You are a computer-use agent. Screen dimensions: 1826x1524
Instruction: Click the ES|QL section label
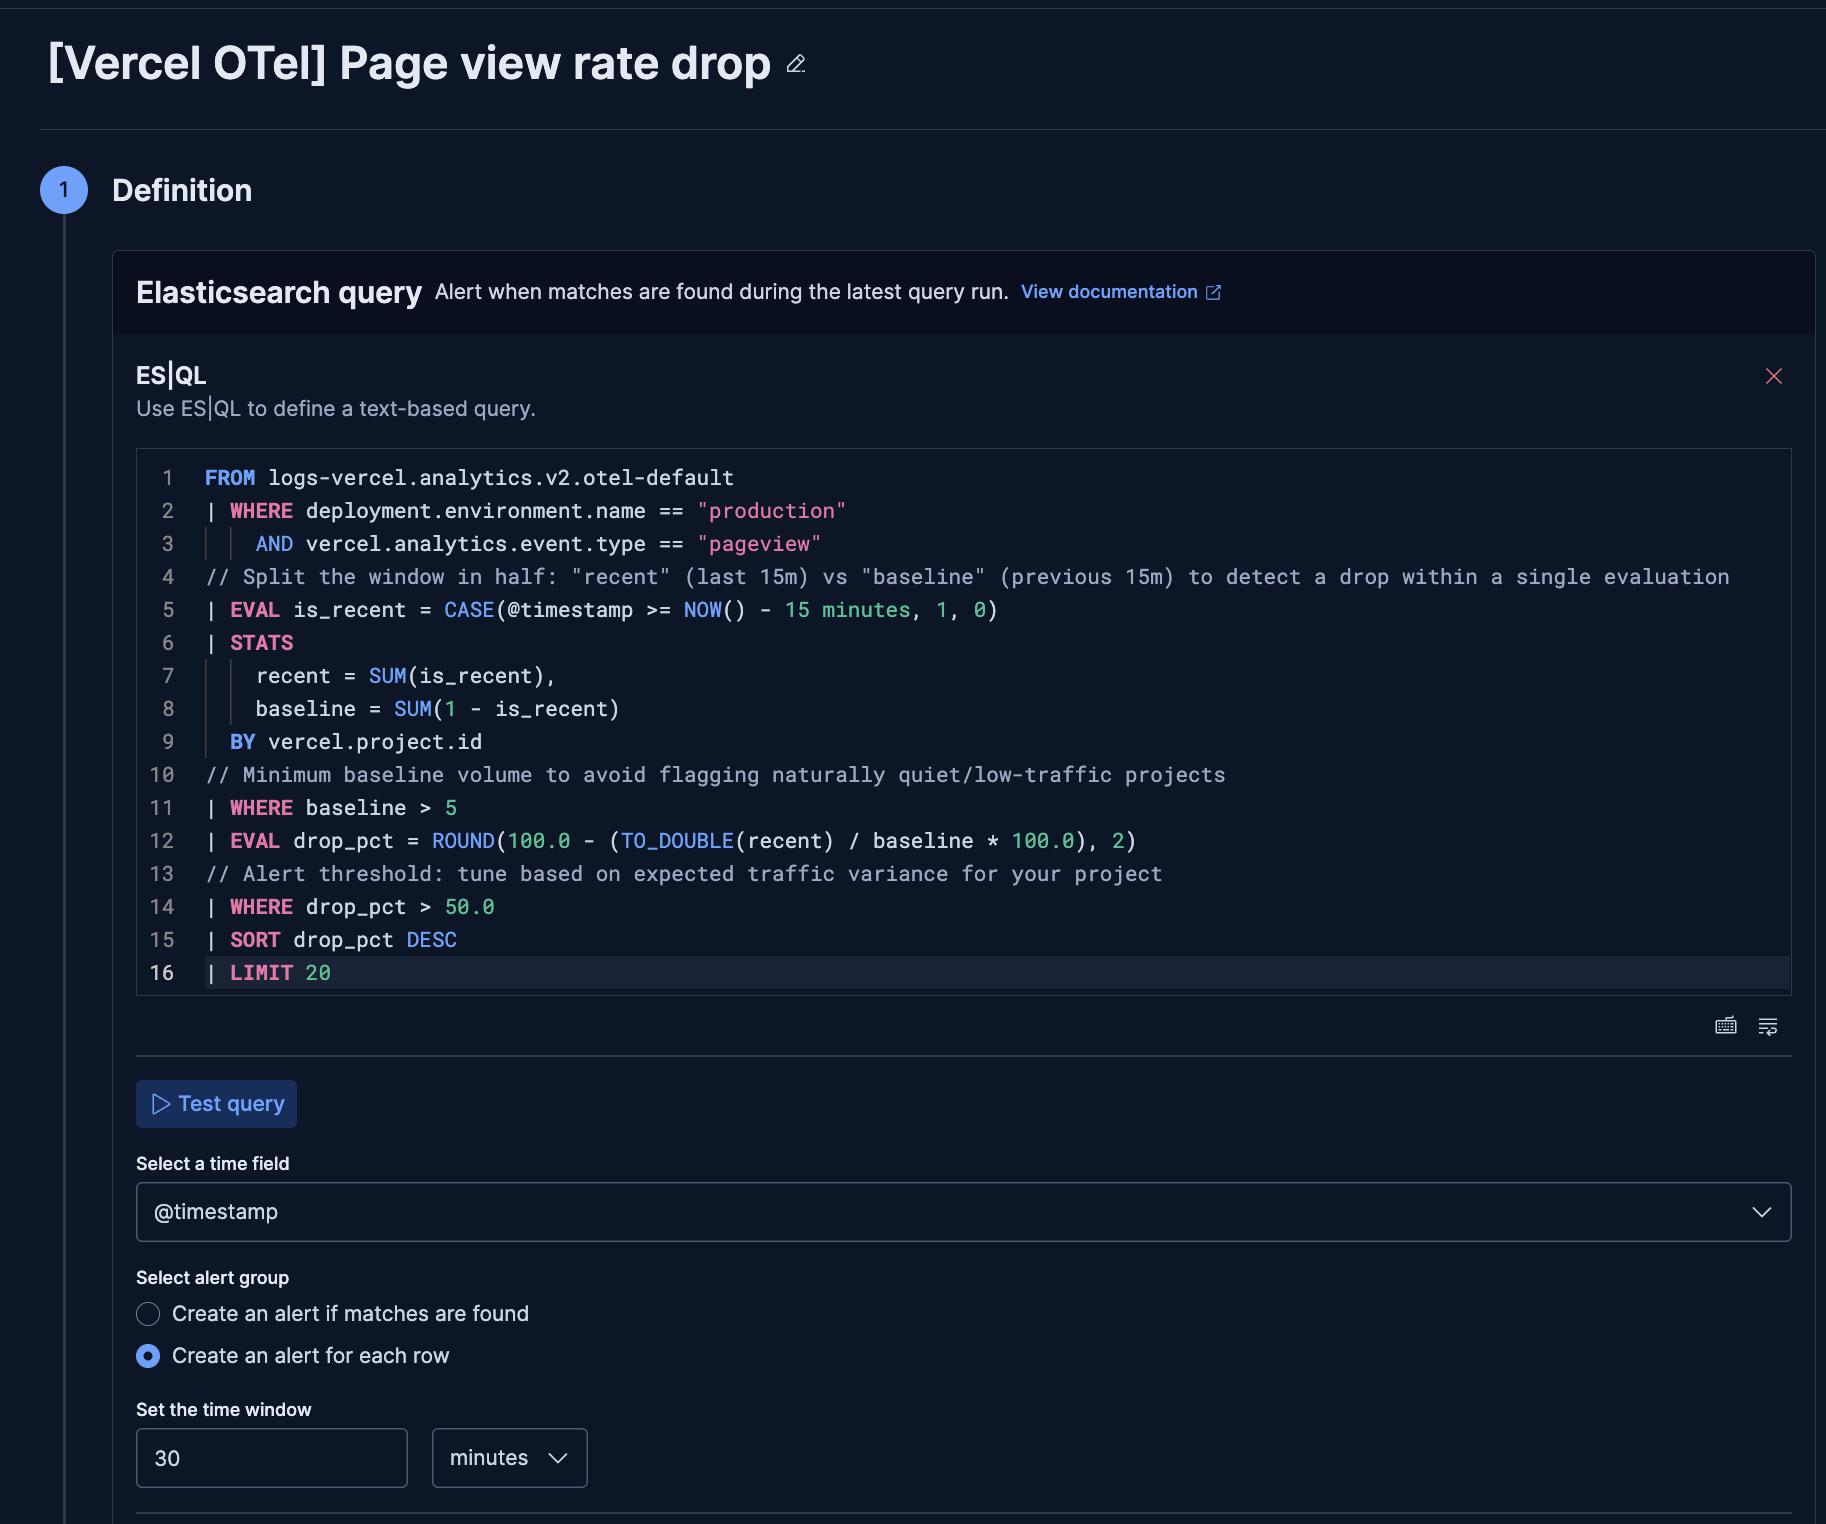point(171,375)
